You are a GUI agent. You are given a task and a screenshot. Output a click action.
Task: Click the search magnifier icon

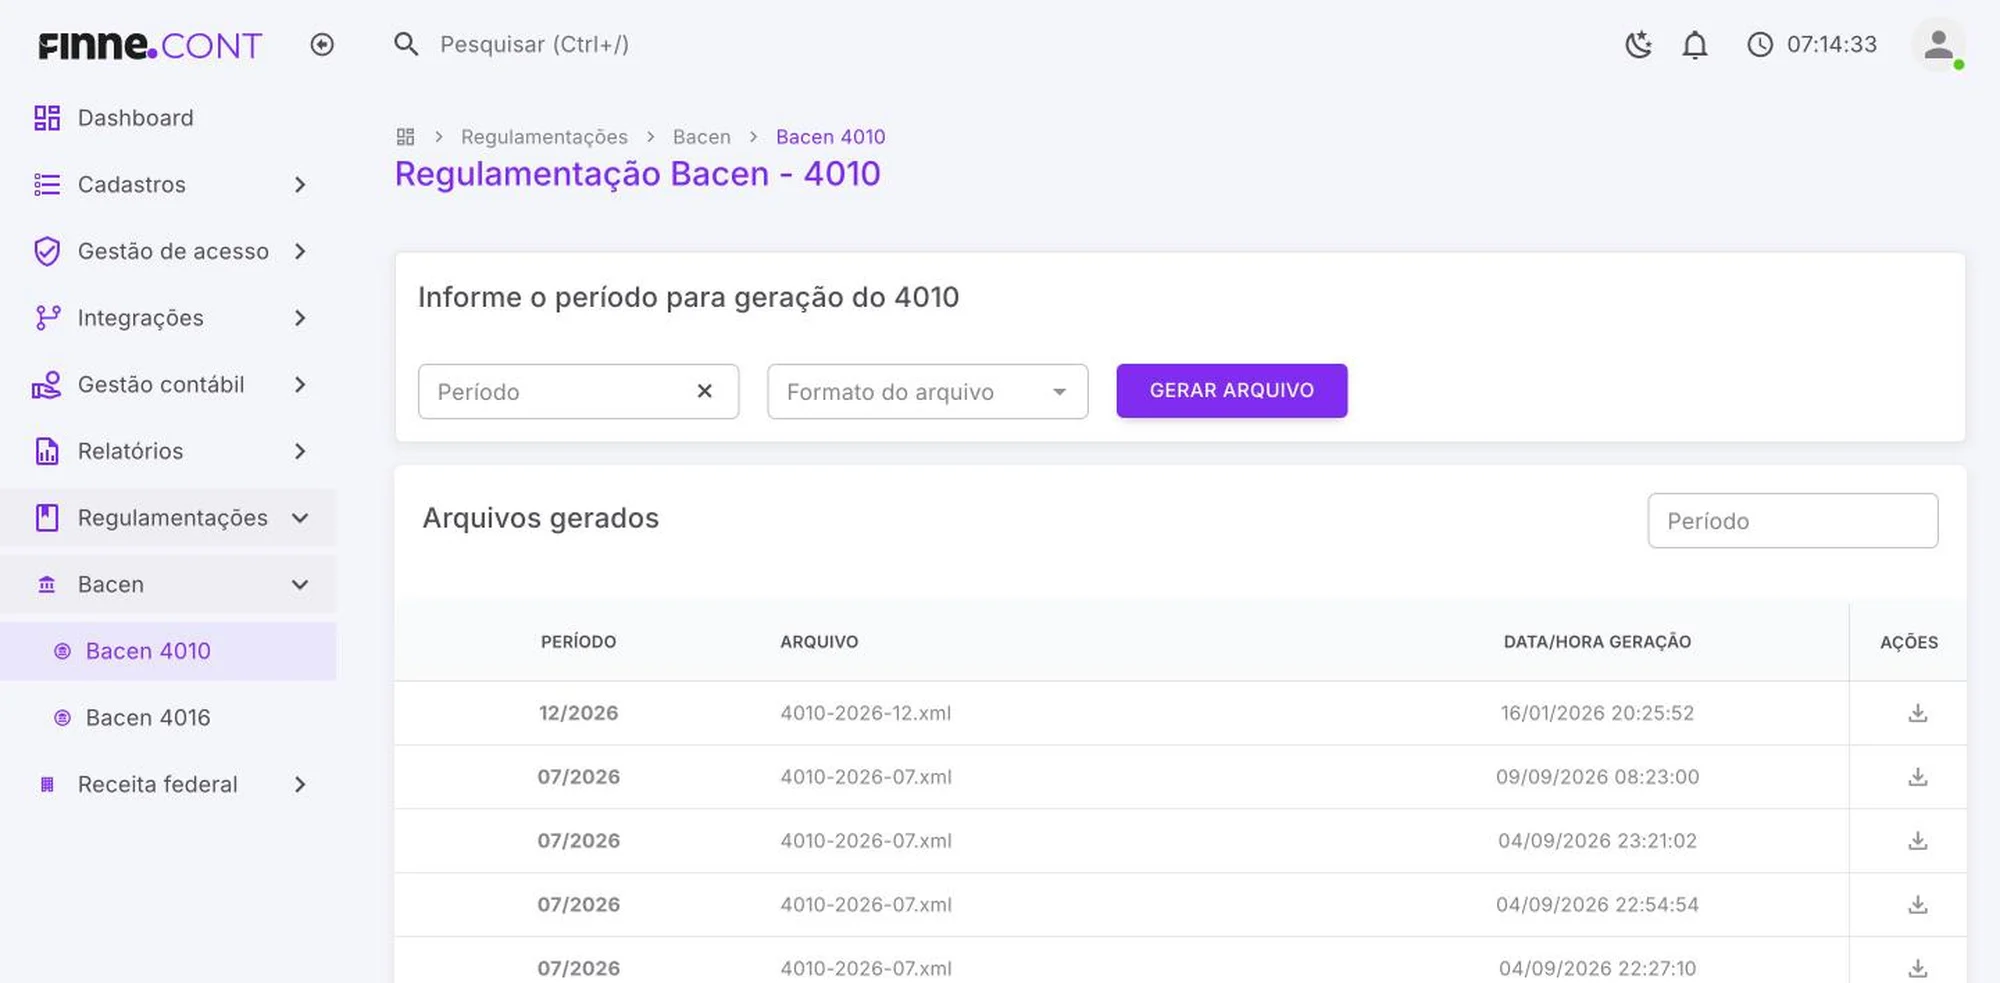tap(406, 45)
